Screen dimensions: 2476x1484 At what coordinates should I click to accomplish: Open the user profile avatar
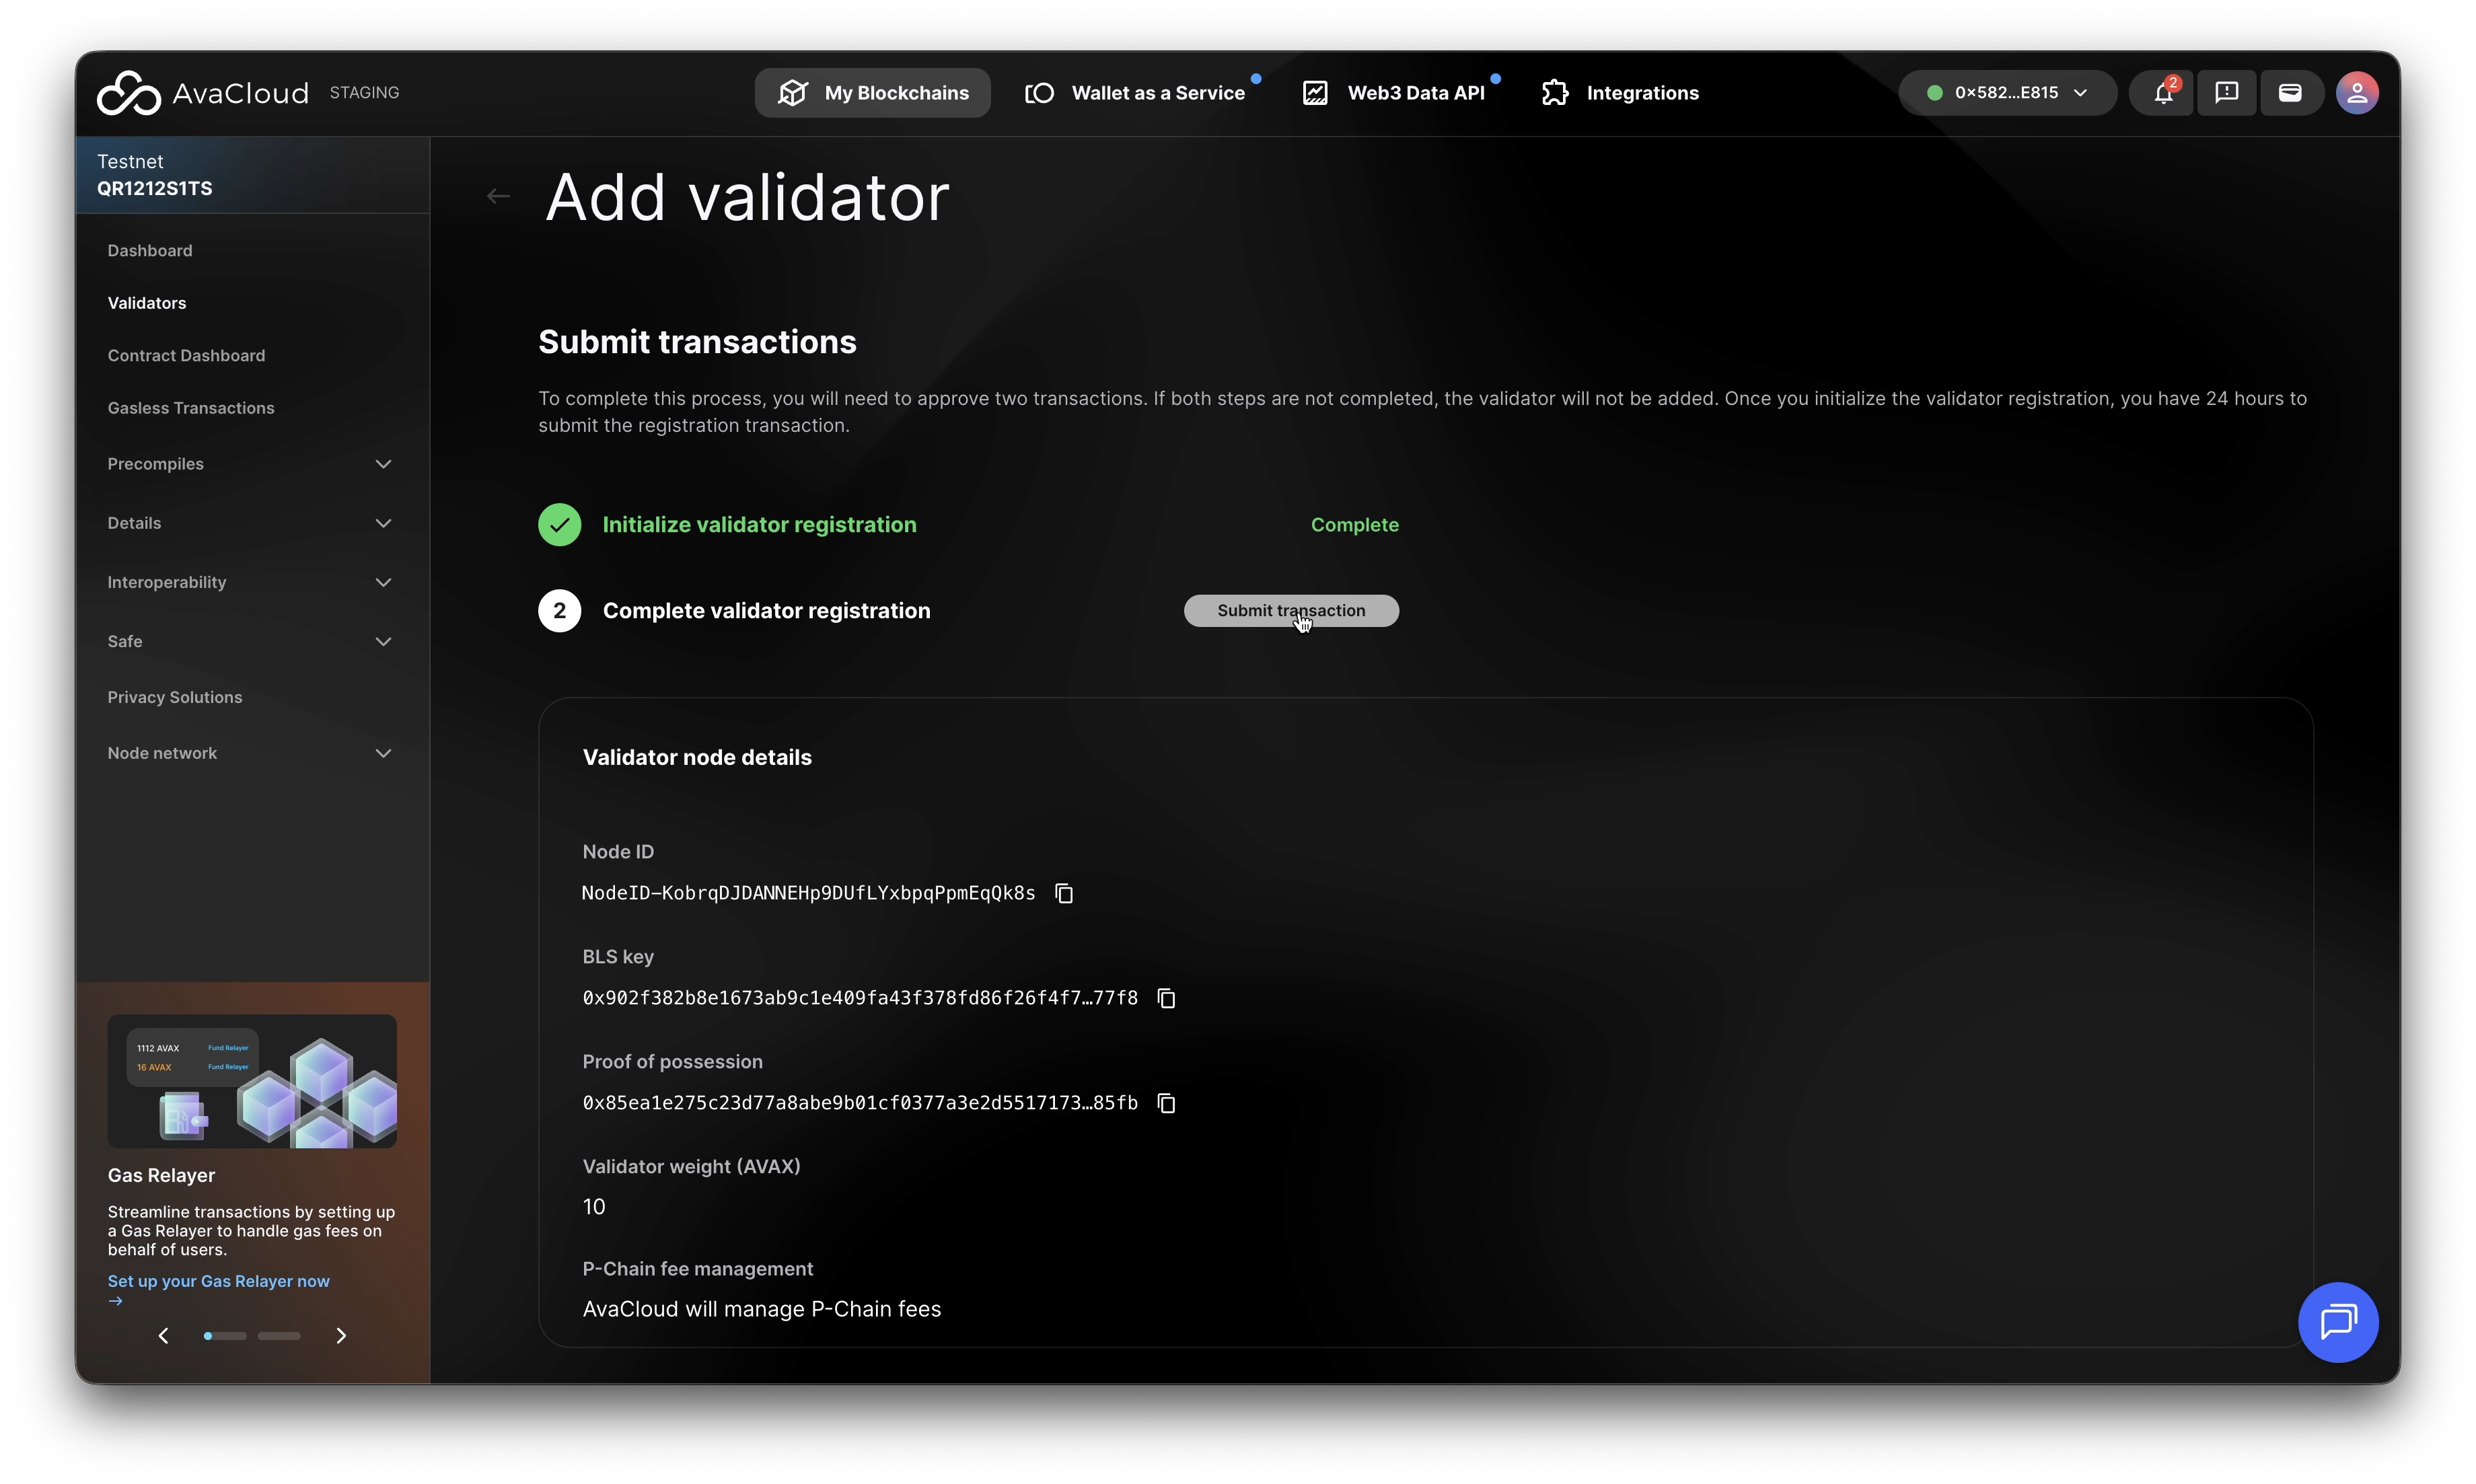(2357, 93)
